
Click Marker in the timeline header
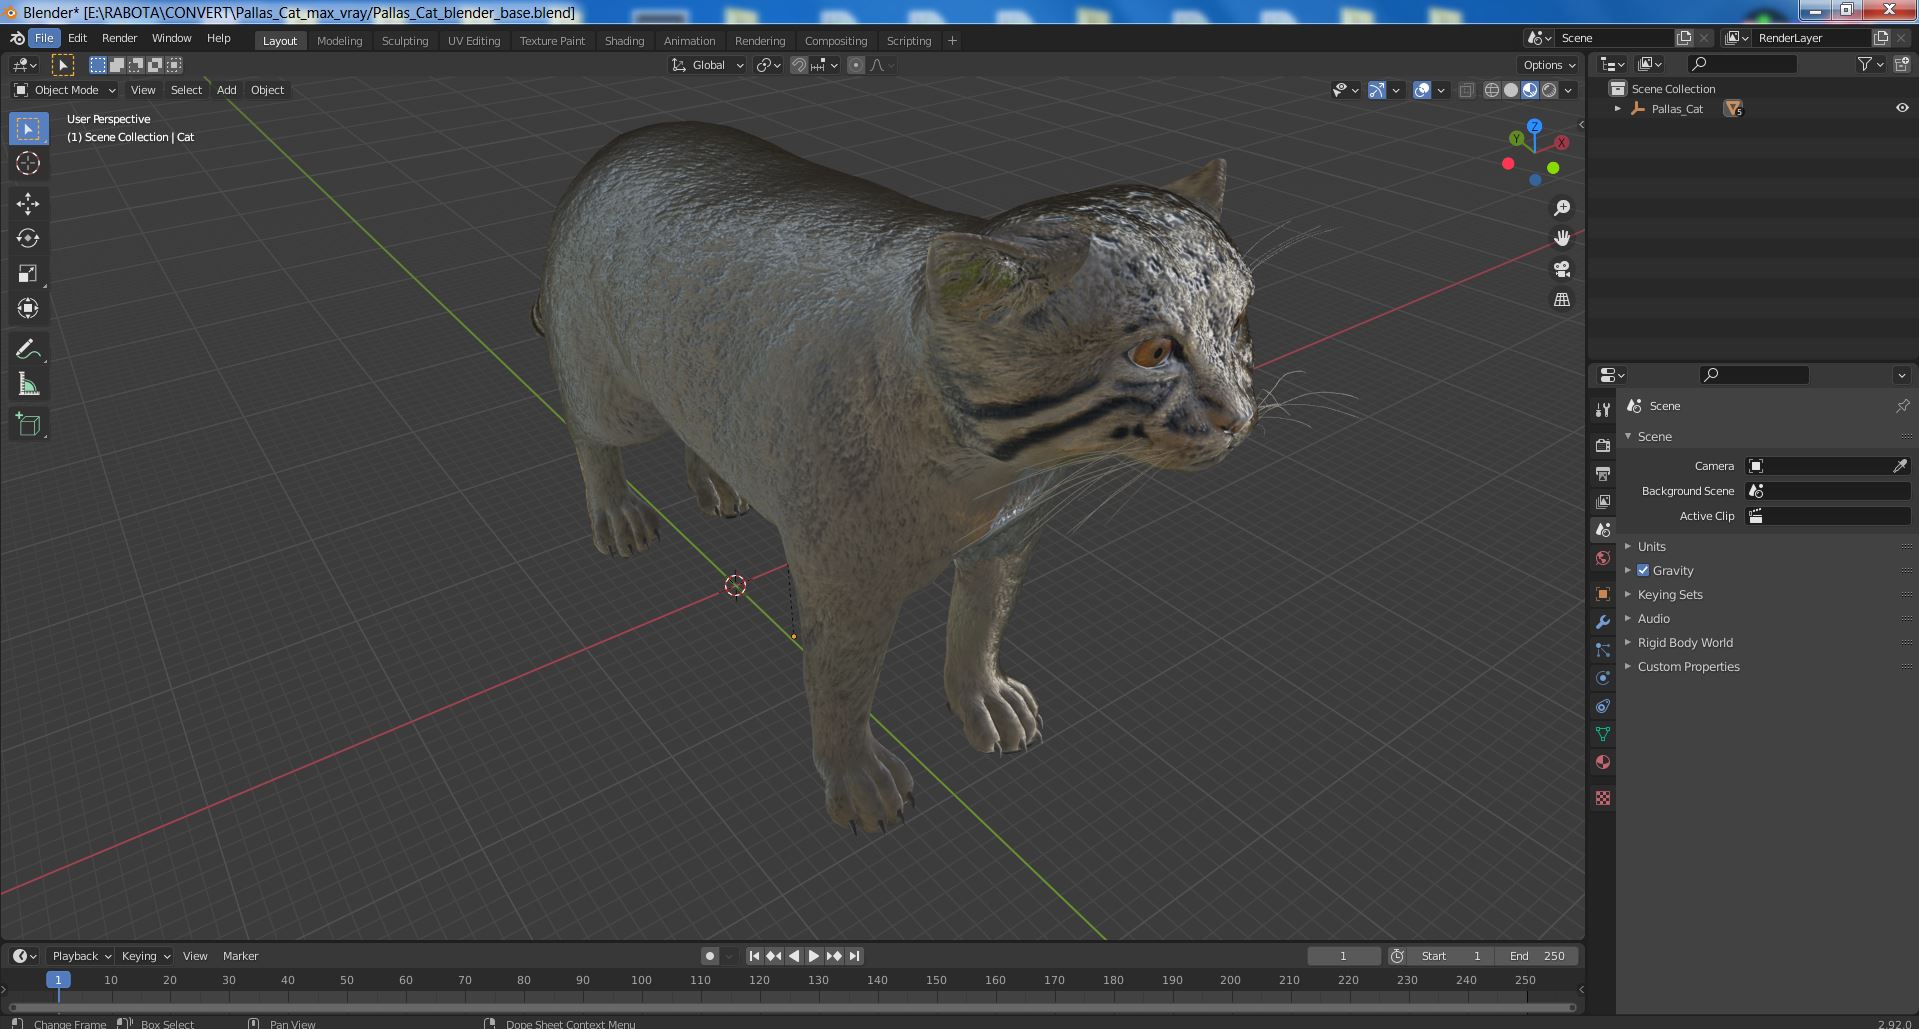240,956
